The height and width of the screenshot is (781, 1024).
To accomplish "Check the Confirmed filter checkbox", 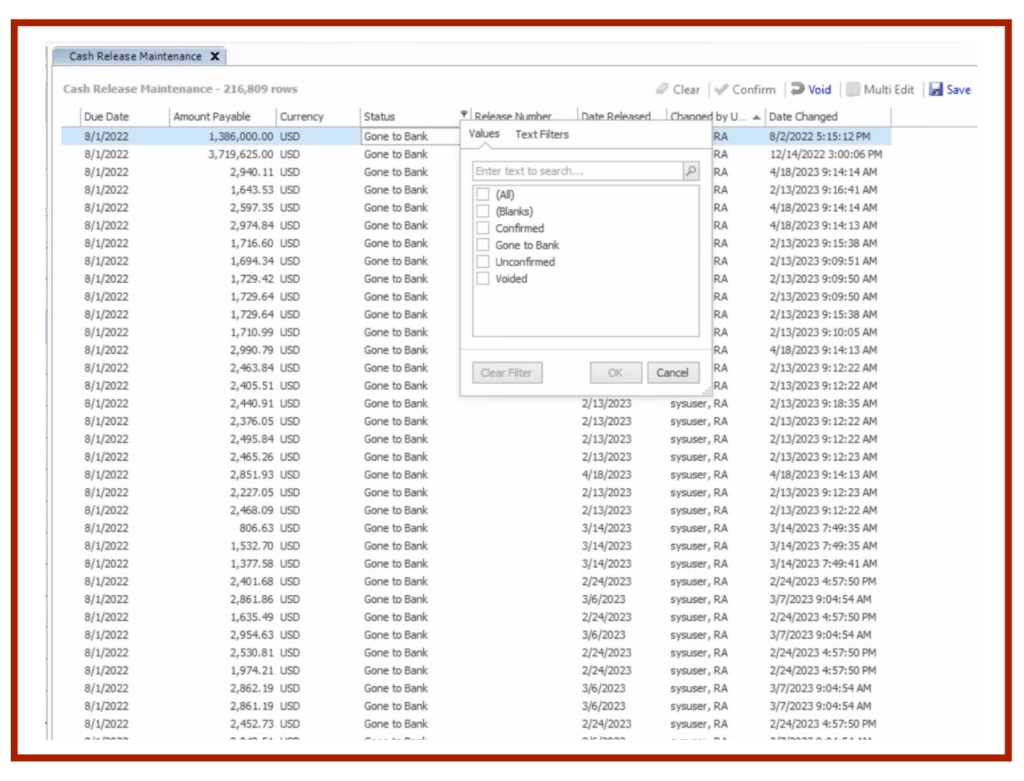I will point(483,228).
